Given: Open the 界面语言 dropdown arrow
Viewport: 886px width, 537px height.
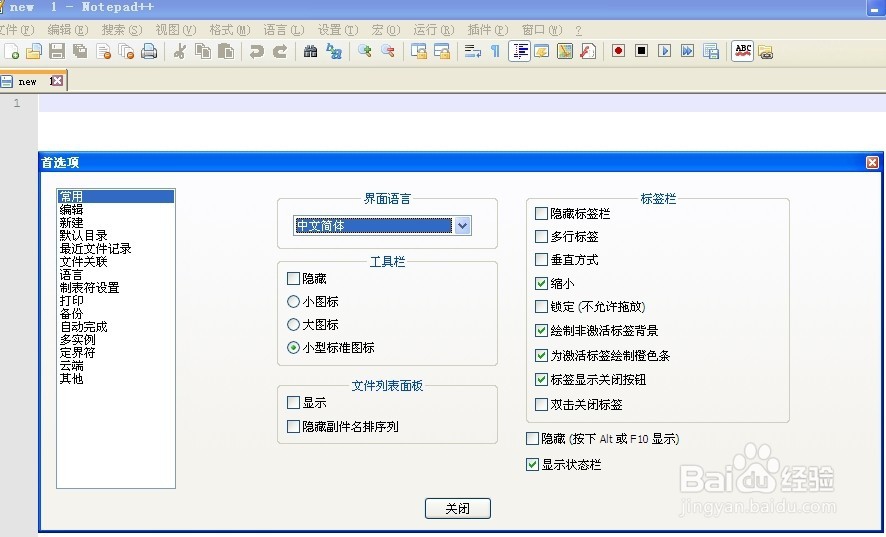Looking at the screenshot, I should (462, 226).
